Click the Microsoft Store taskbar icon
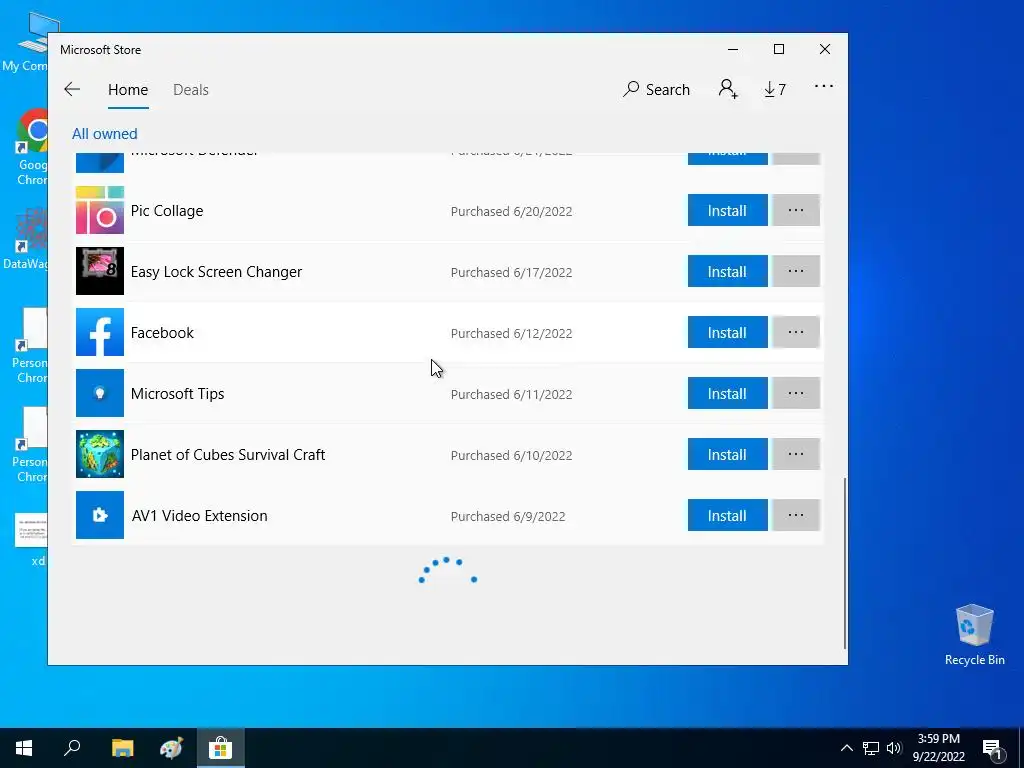The height and width of the screenshot is (768, 1024). point(221,748)
